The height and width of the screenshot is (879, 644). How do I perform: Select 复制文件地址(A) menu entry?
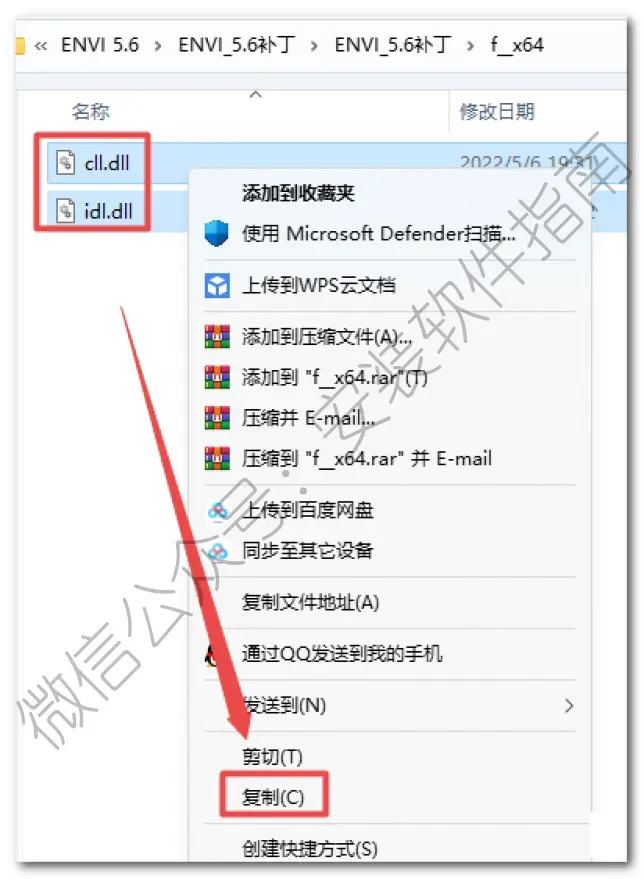pos(311,602)
